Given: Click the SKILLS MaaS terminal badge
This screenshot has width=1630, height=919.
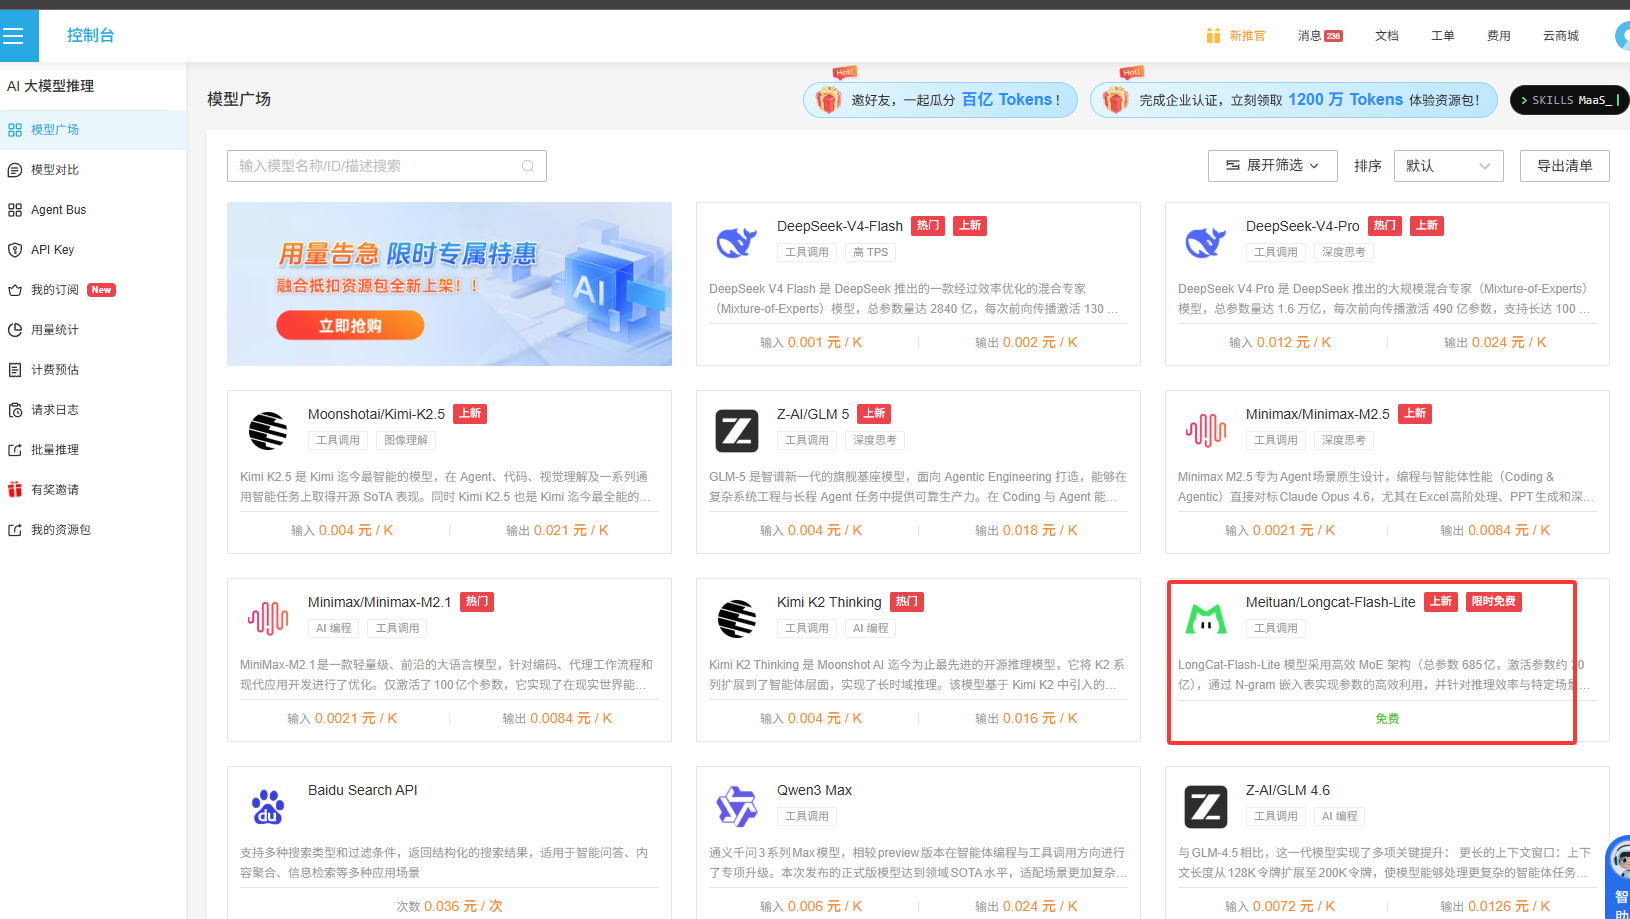Looking at the screenshot, I should (1569, 100).
